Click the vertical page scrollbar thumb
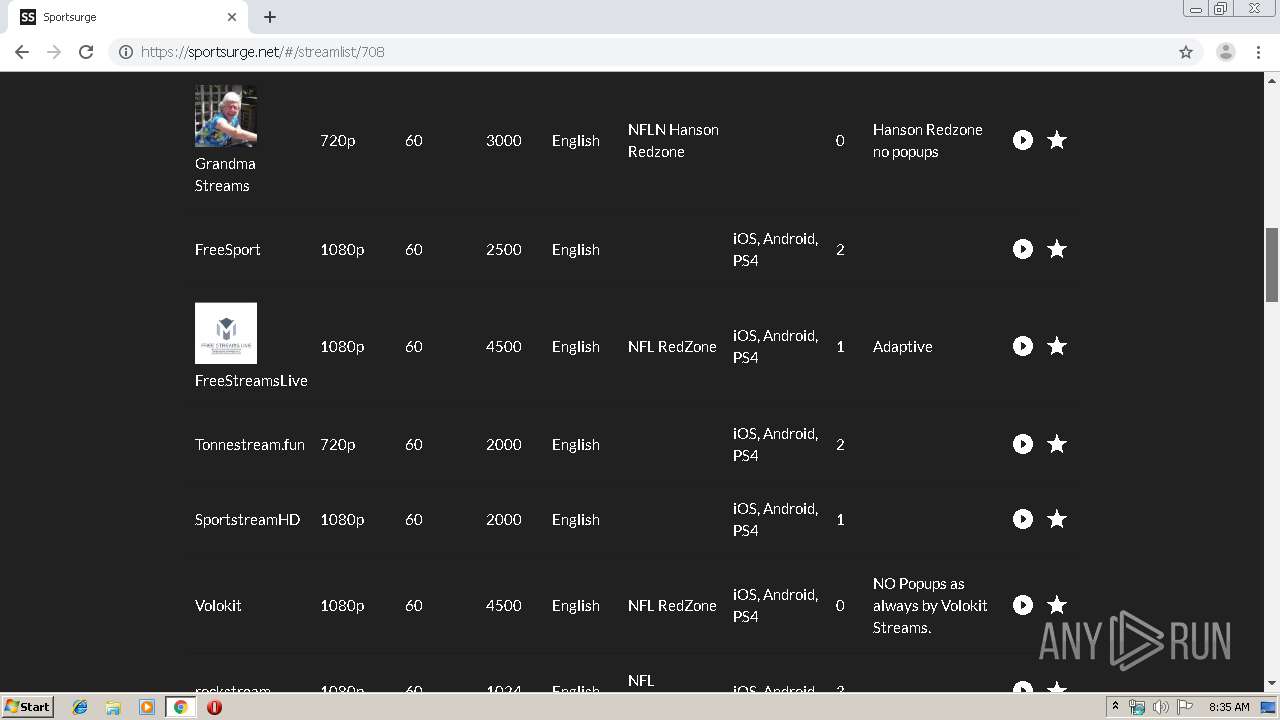Image resolution: width=1280 pixels, height=720 pixels. (x=1272, y=265)
